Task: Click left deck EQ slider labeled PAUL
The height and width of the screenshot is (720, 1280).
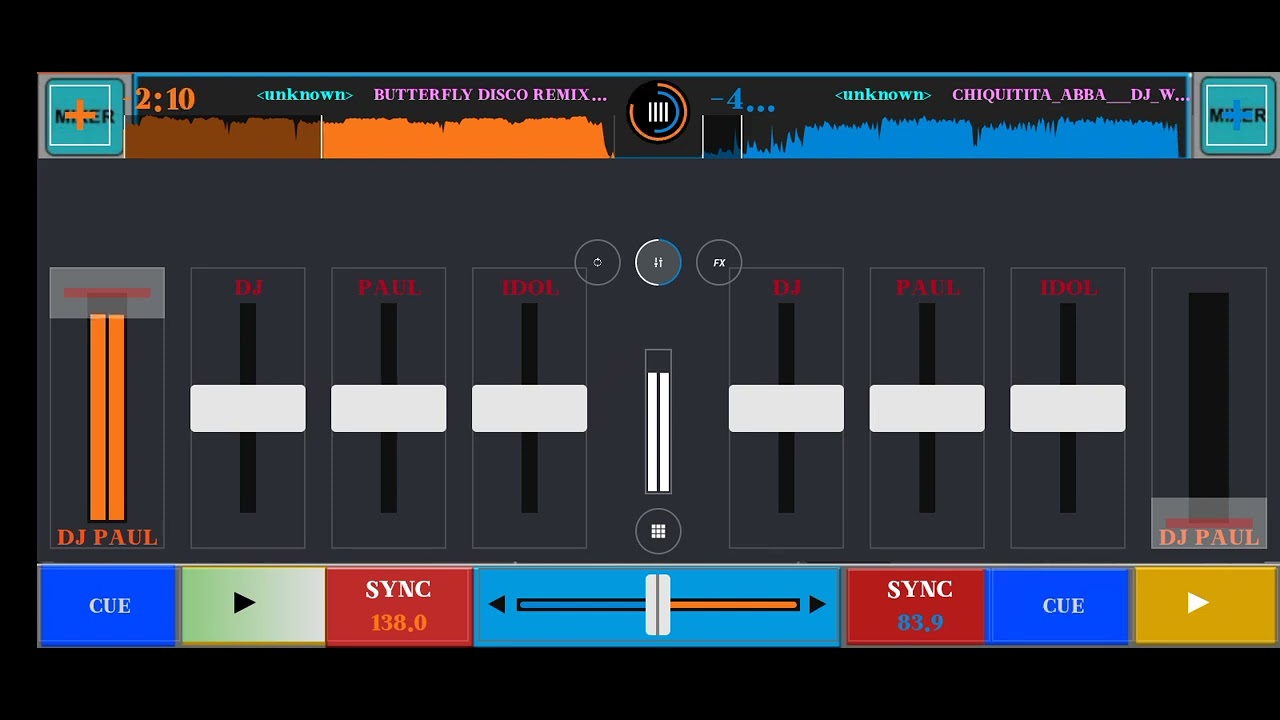Action: 389,408
